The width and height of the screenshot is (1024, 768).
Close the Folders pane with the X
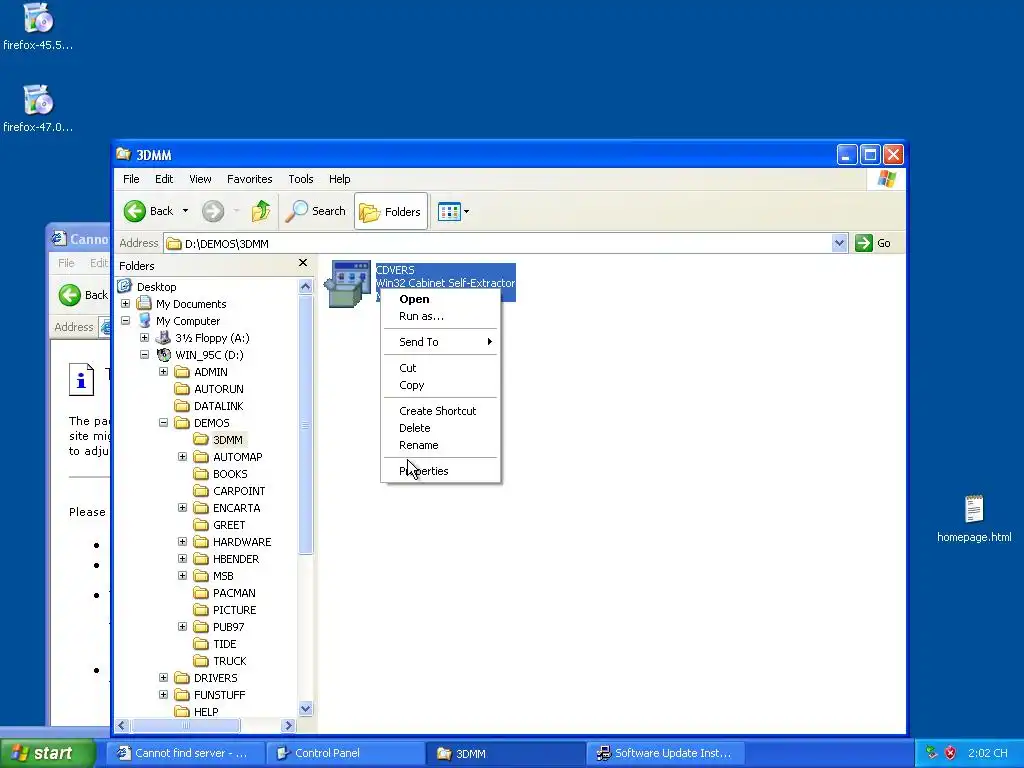[x=302, y=263]
